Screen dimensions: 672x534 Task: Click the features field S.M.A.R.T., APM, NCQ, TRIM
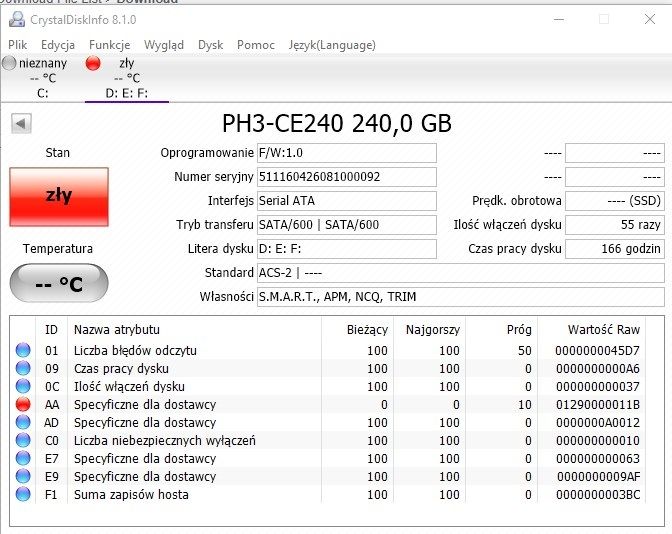coord(461,297)
